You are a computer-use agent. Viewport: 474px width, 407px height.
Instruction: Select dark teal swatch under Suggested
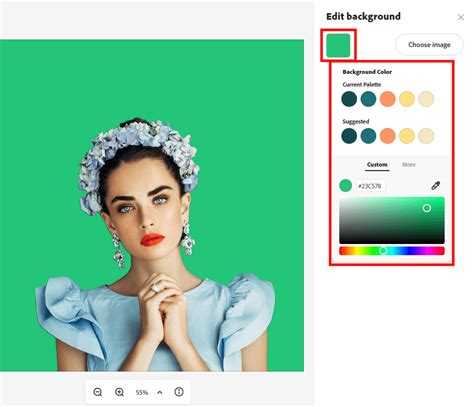[x=349, y=136]
